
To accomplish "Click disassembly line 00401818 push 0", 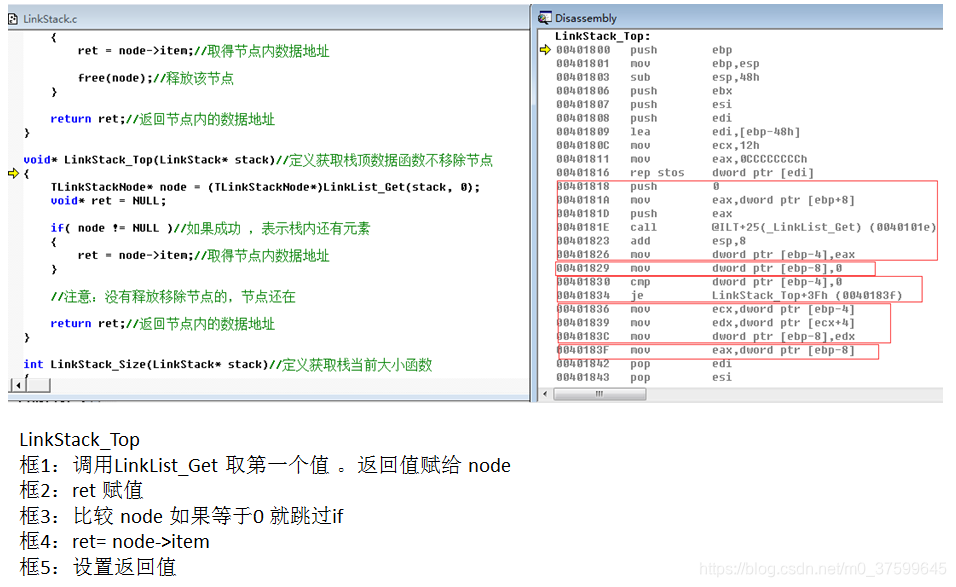I will click(638, 186).
